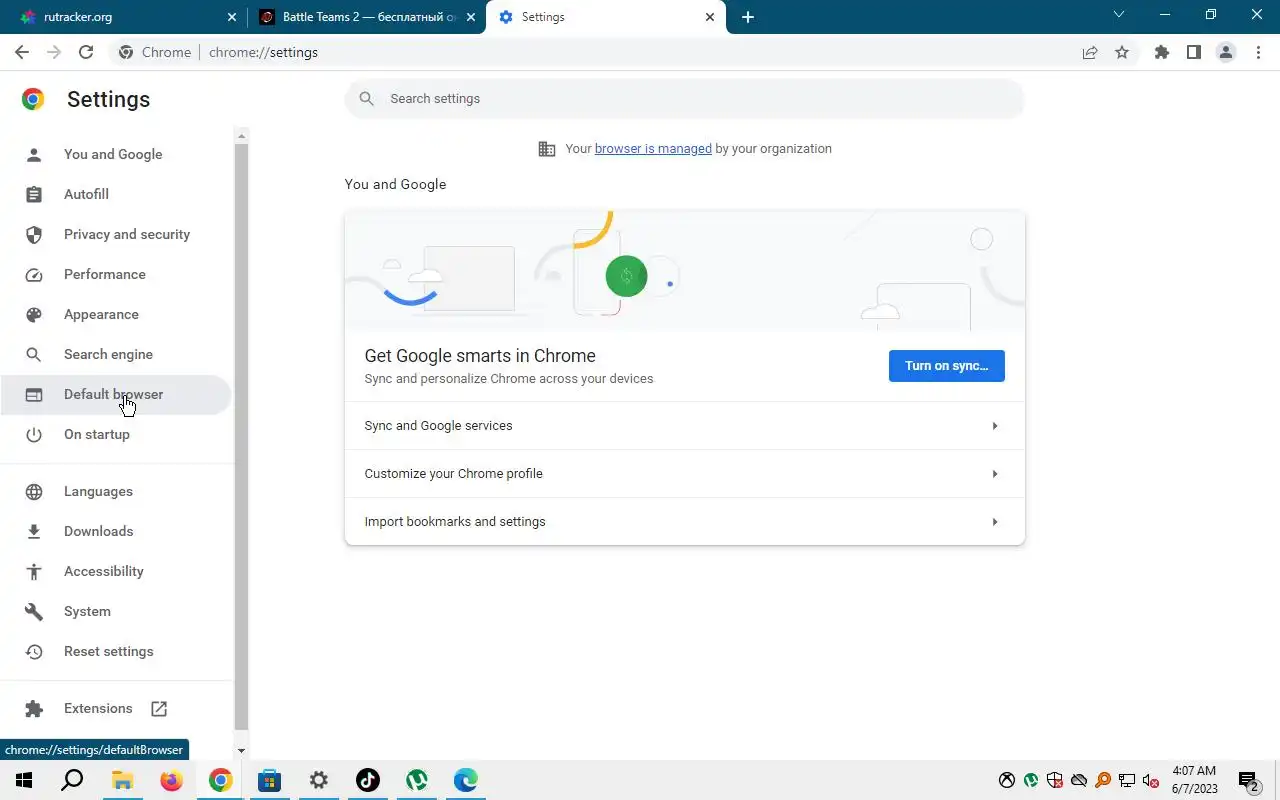1280x800 pixels.
Task: Share this page using the address bar icon
Action: click(1090, 52)
